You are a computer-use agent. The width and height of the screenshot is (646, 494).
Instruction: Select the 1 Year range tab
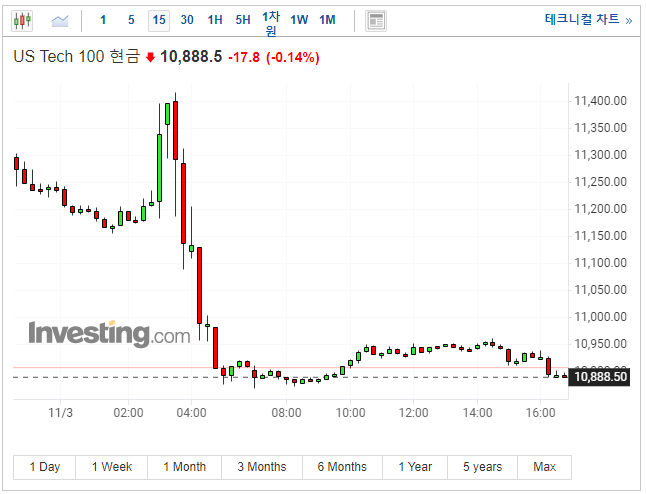(x=415, y=467)
